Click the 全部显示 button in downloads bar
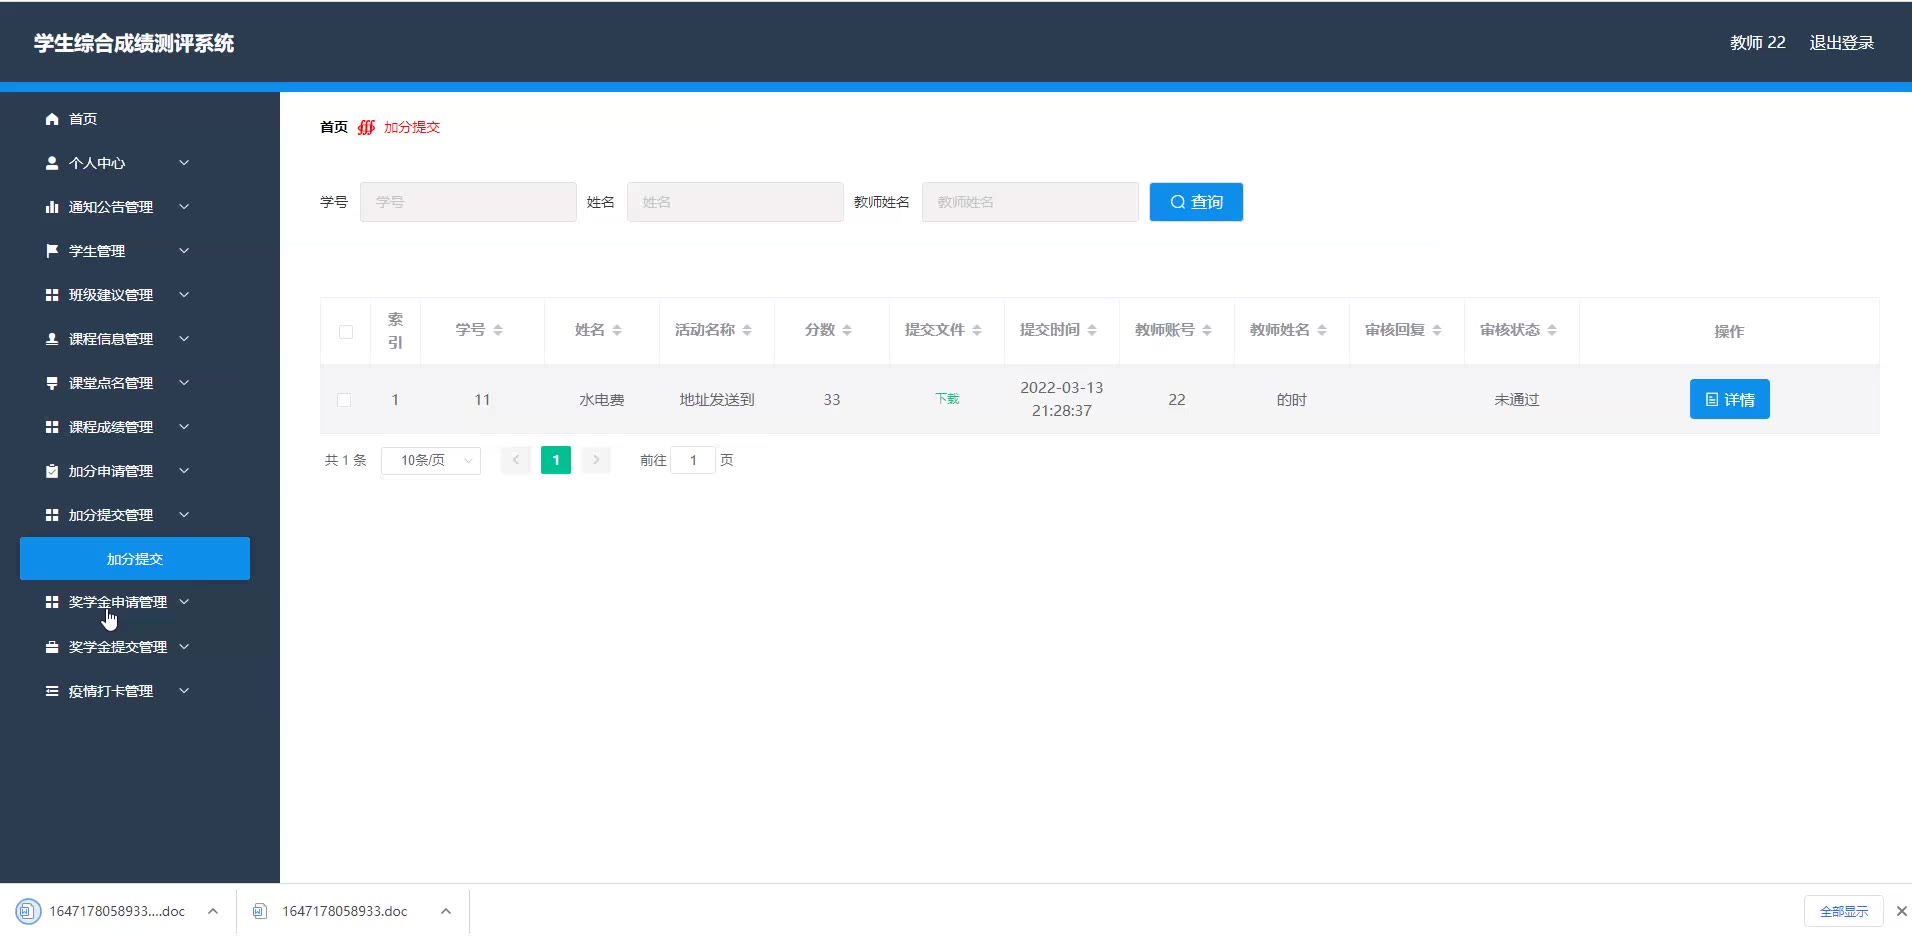This screenshot has width=1912, height=936. [1844, 911]
